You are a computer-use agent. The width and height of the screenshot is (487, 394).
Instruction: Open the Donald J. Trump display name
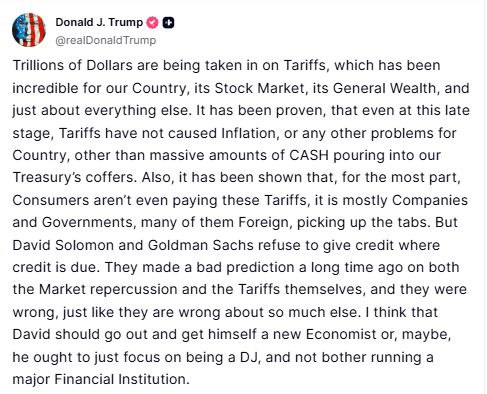point(99,22)
